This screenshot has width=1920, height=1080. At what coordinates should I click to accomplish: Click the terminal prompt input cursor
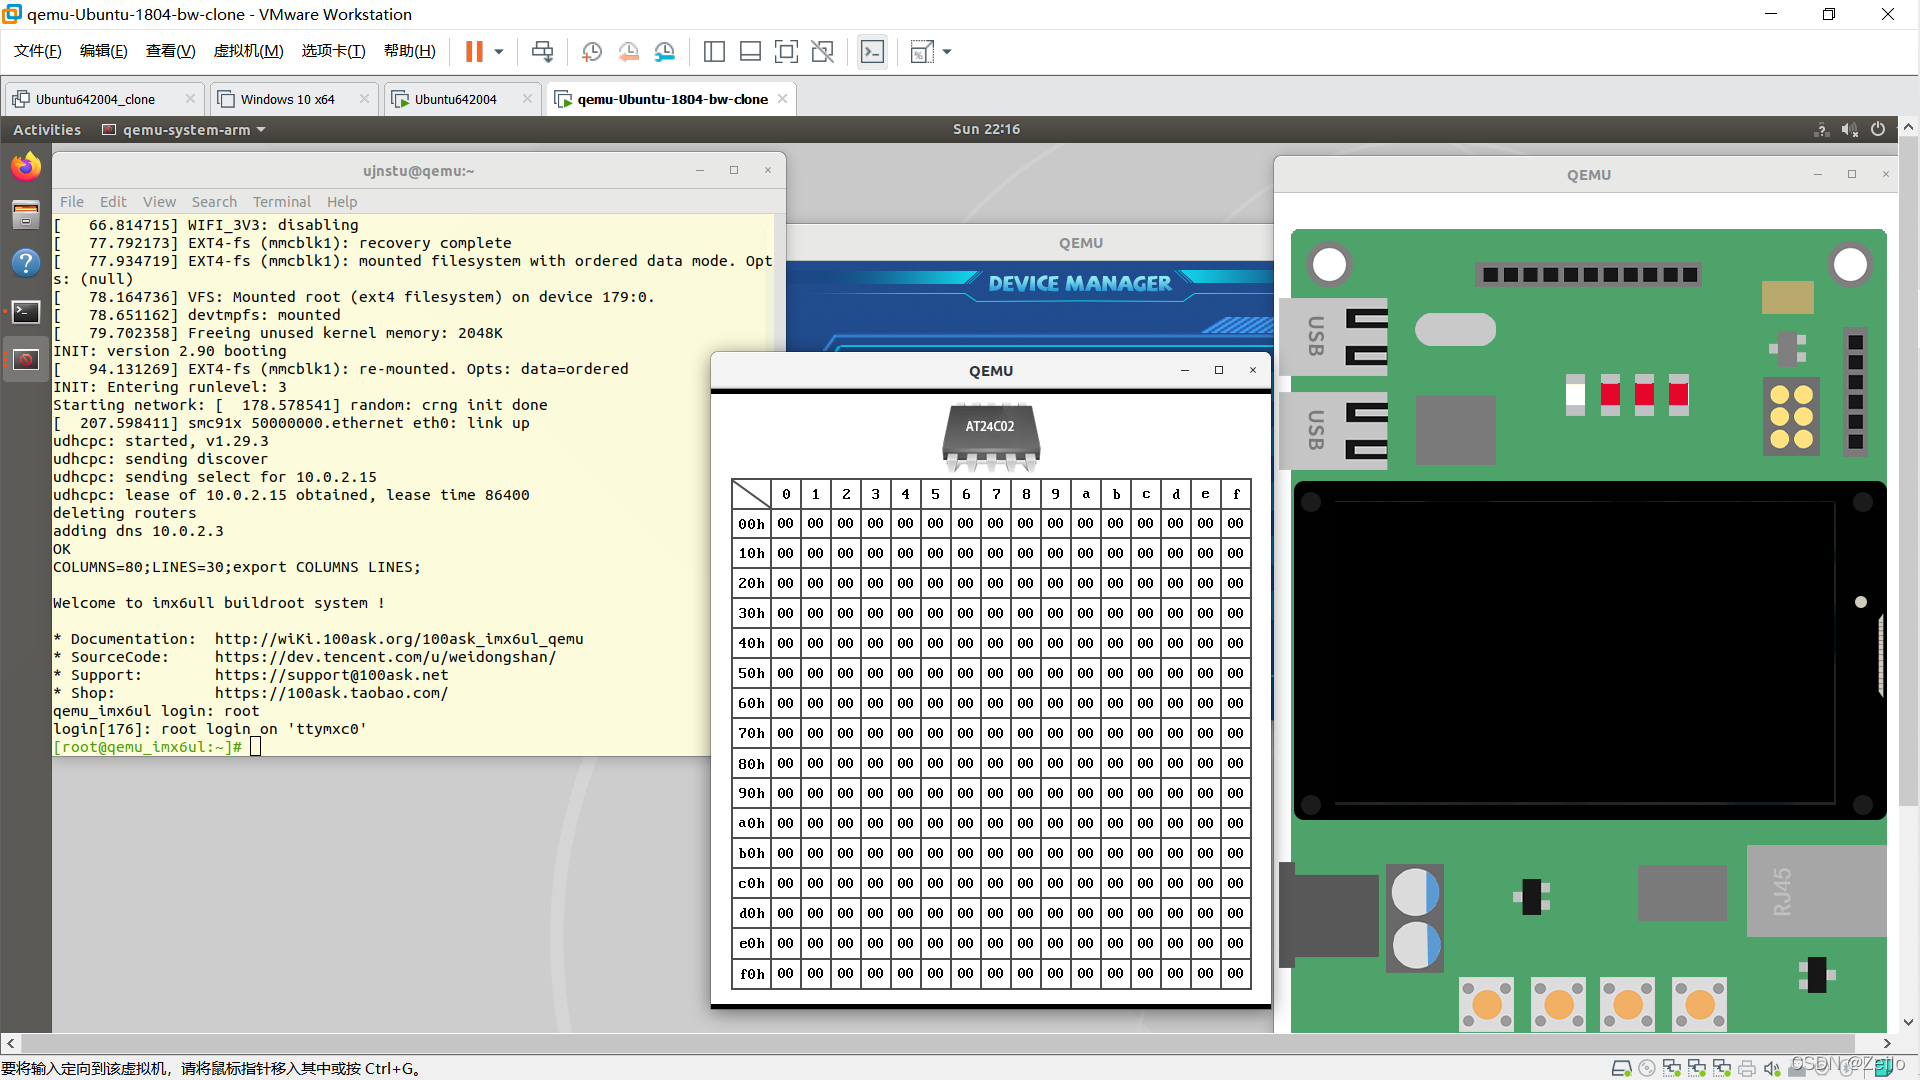coord(255,747)
